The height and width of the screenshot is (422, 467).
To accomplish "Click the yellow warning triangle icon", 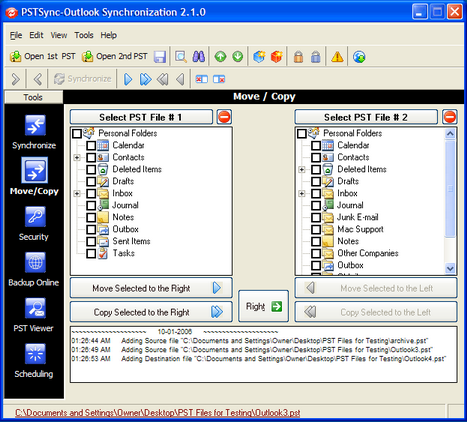I will [x=337, y=57].
